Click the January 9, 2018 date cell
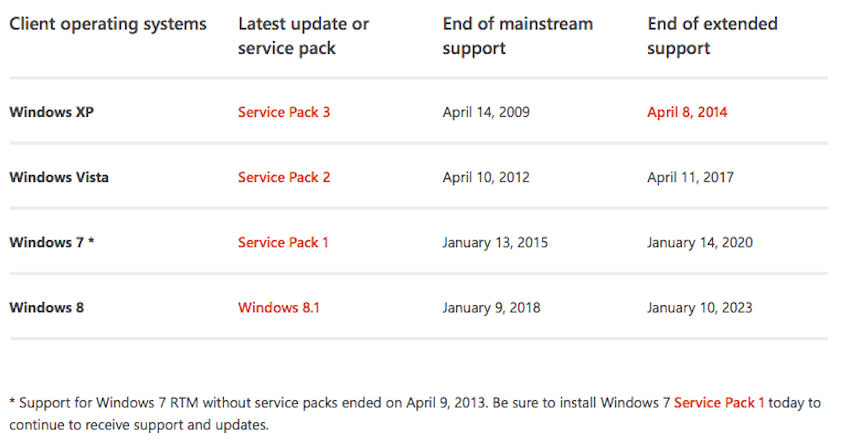Viewport: 850px width, 443px height. pos(491,307)
